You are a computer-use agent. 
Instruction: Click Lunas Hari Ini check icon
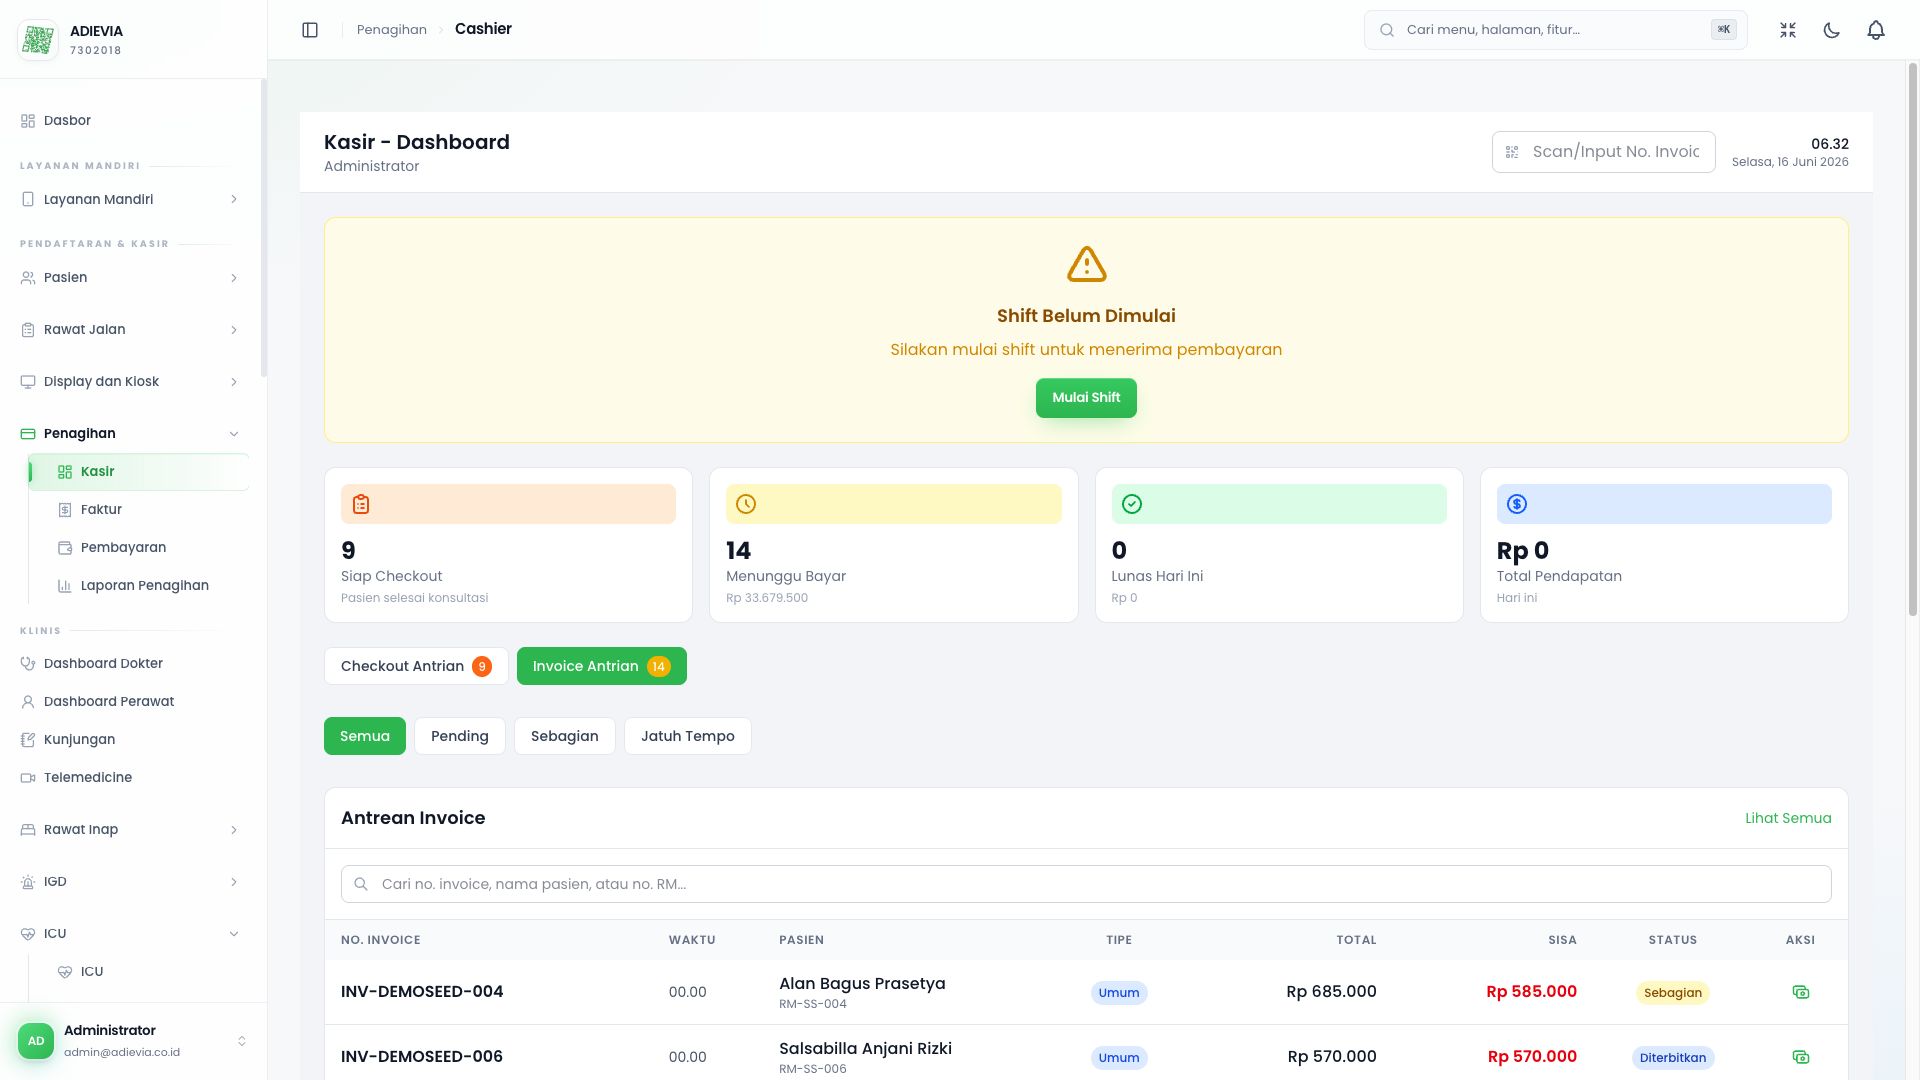(1132, 504)
